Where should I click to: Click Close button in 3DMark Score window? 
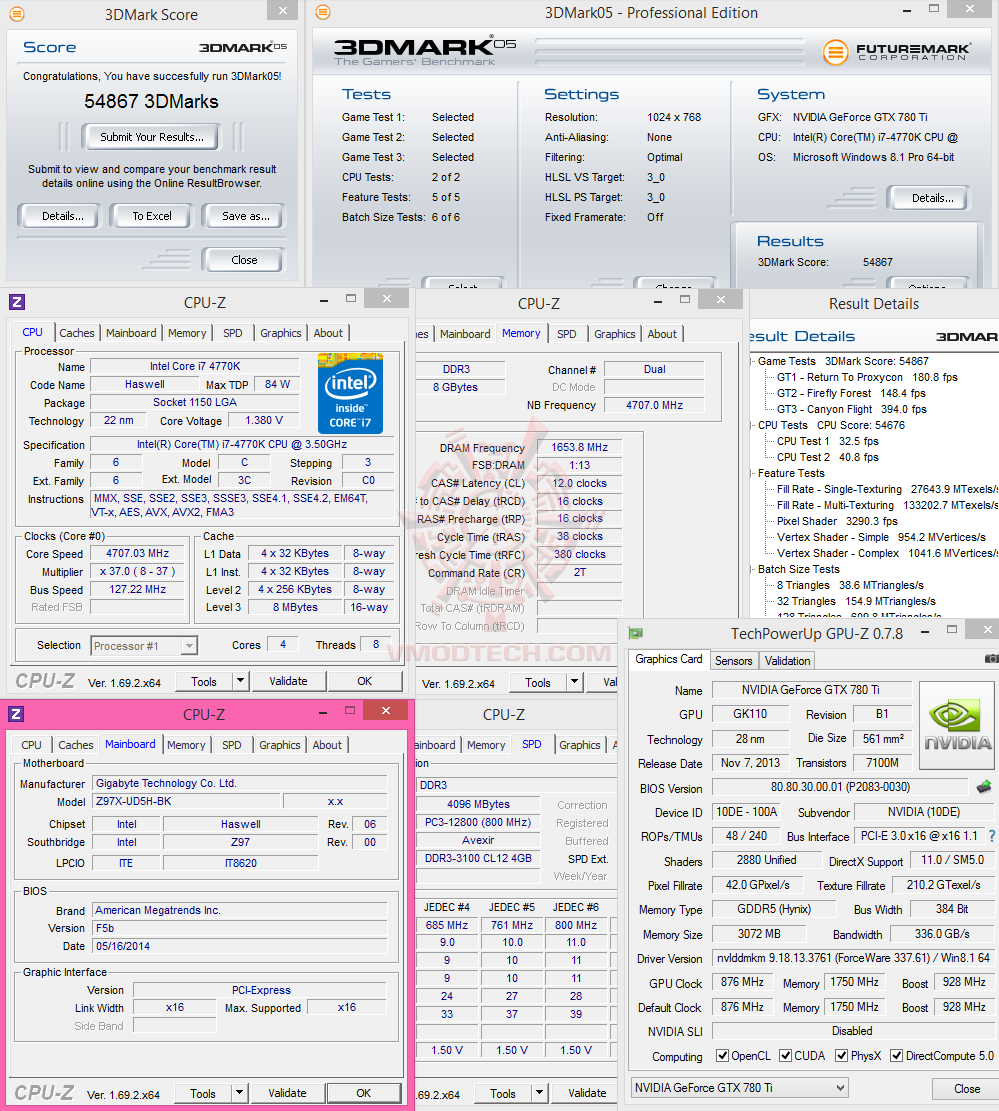click(244, 260)
